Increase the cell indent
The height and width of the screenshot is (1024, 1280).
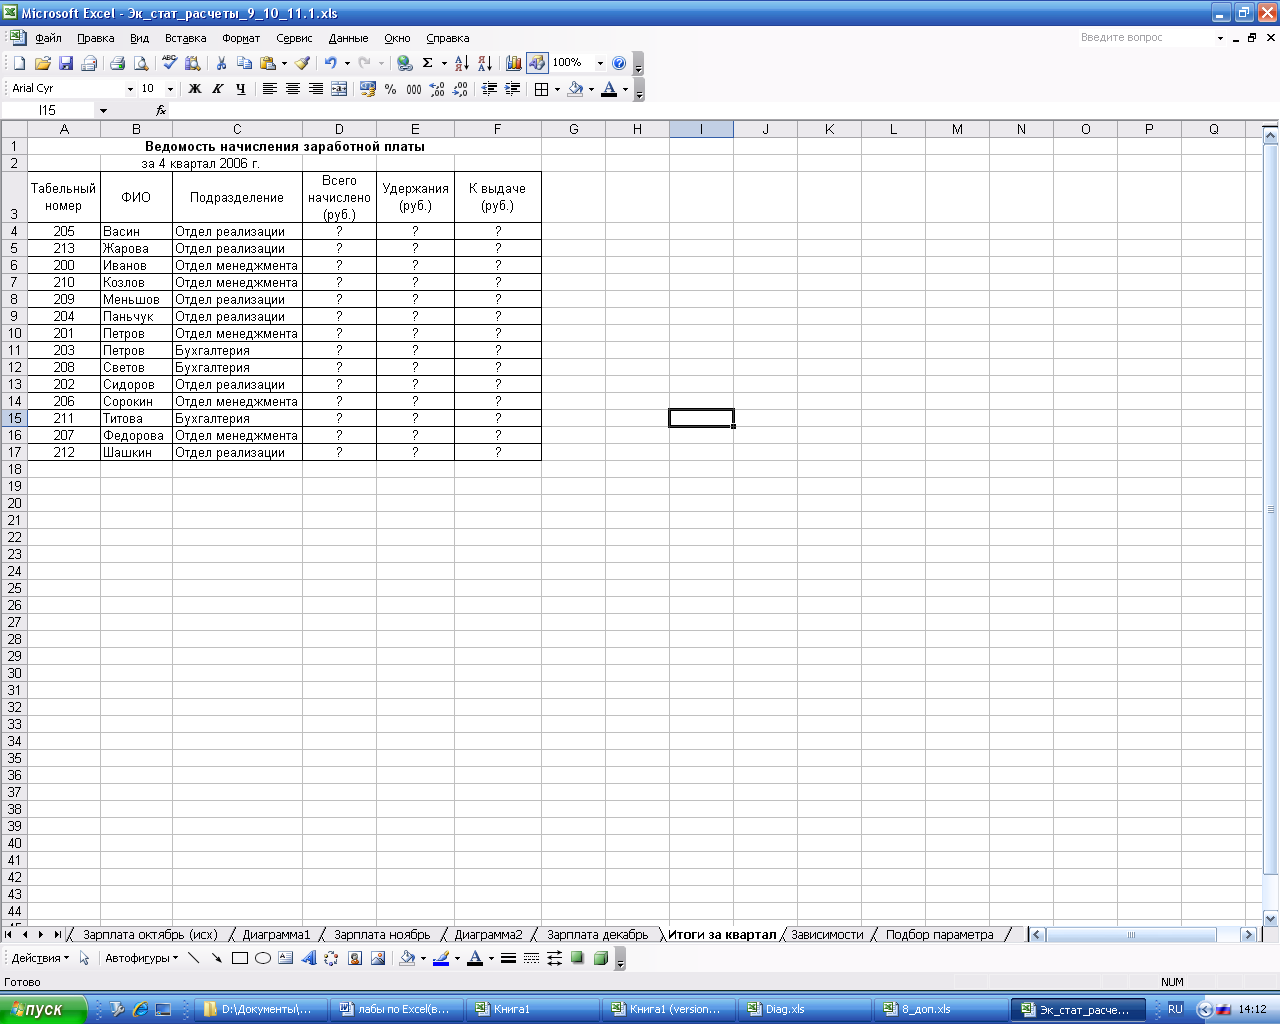tap(512, 89)
